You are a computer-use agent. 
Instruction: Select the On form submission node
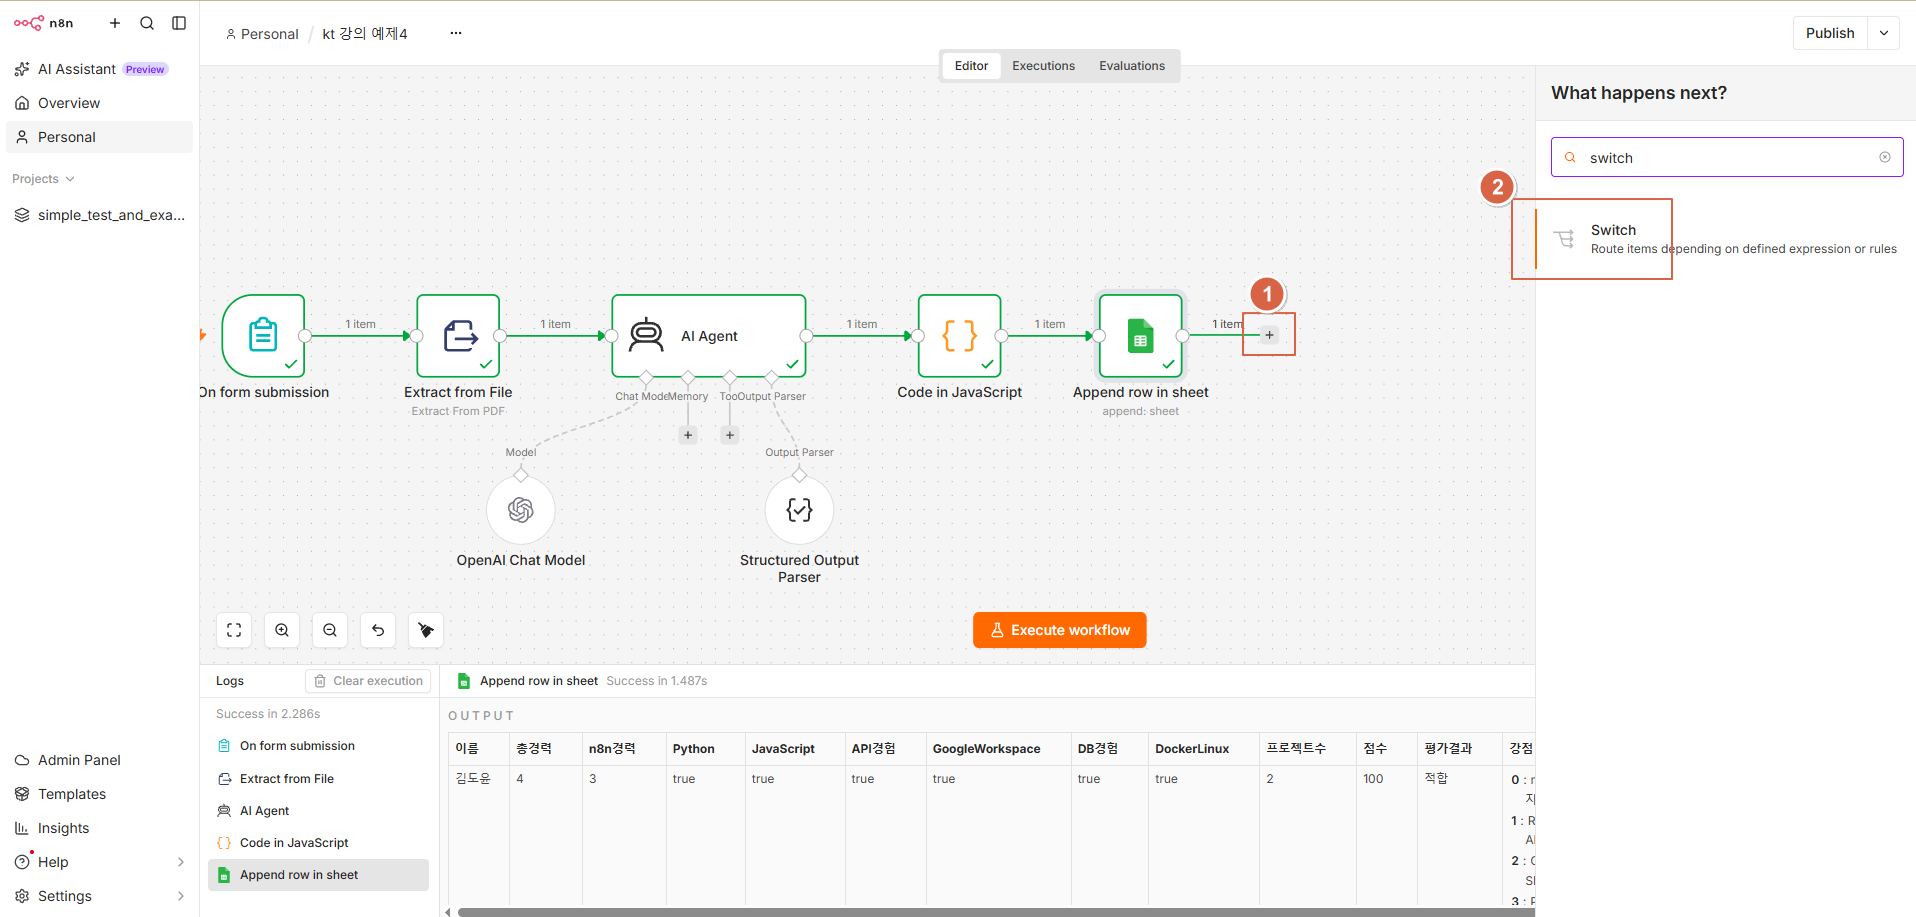pyautogui.click(x=263, y=335)
